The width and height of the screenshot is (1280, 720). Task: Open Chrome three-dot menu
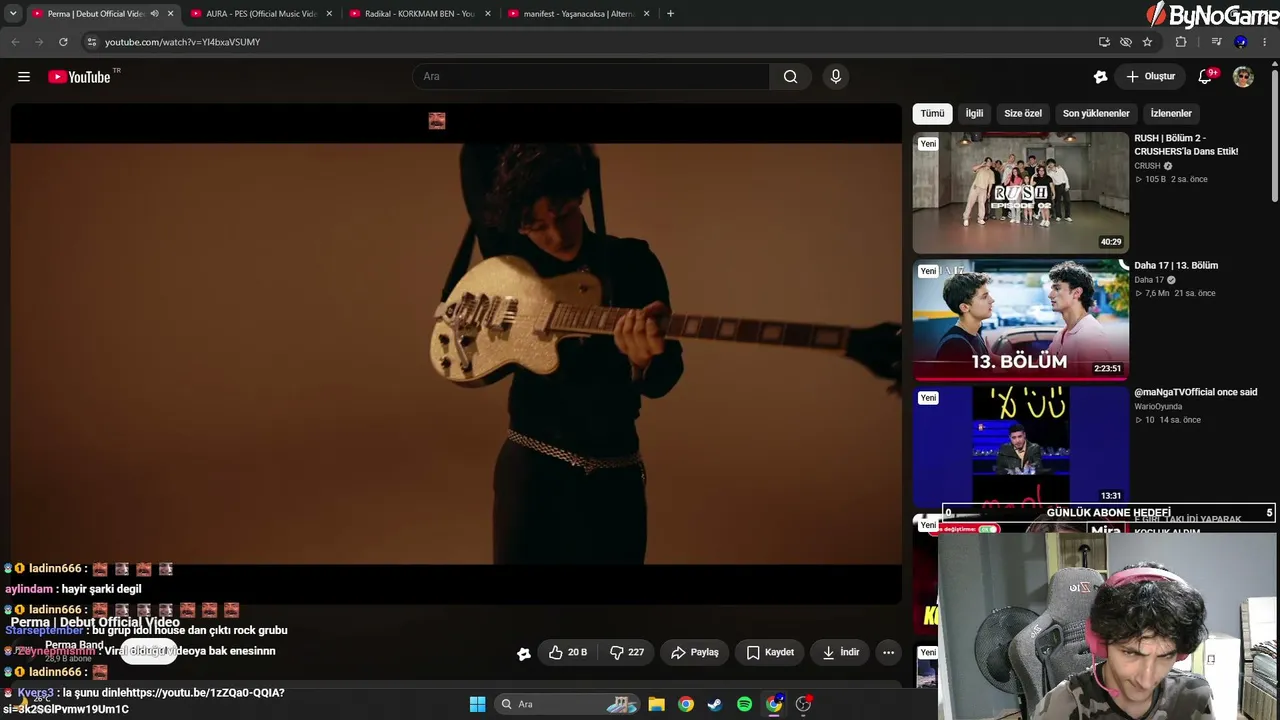point(1266,42)
